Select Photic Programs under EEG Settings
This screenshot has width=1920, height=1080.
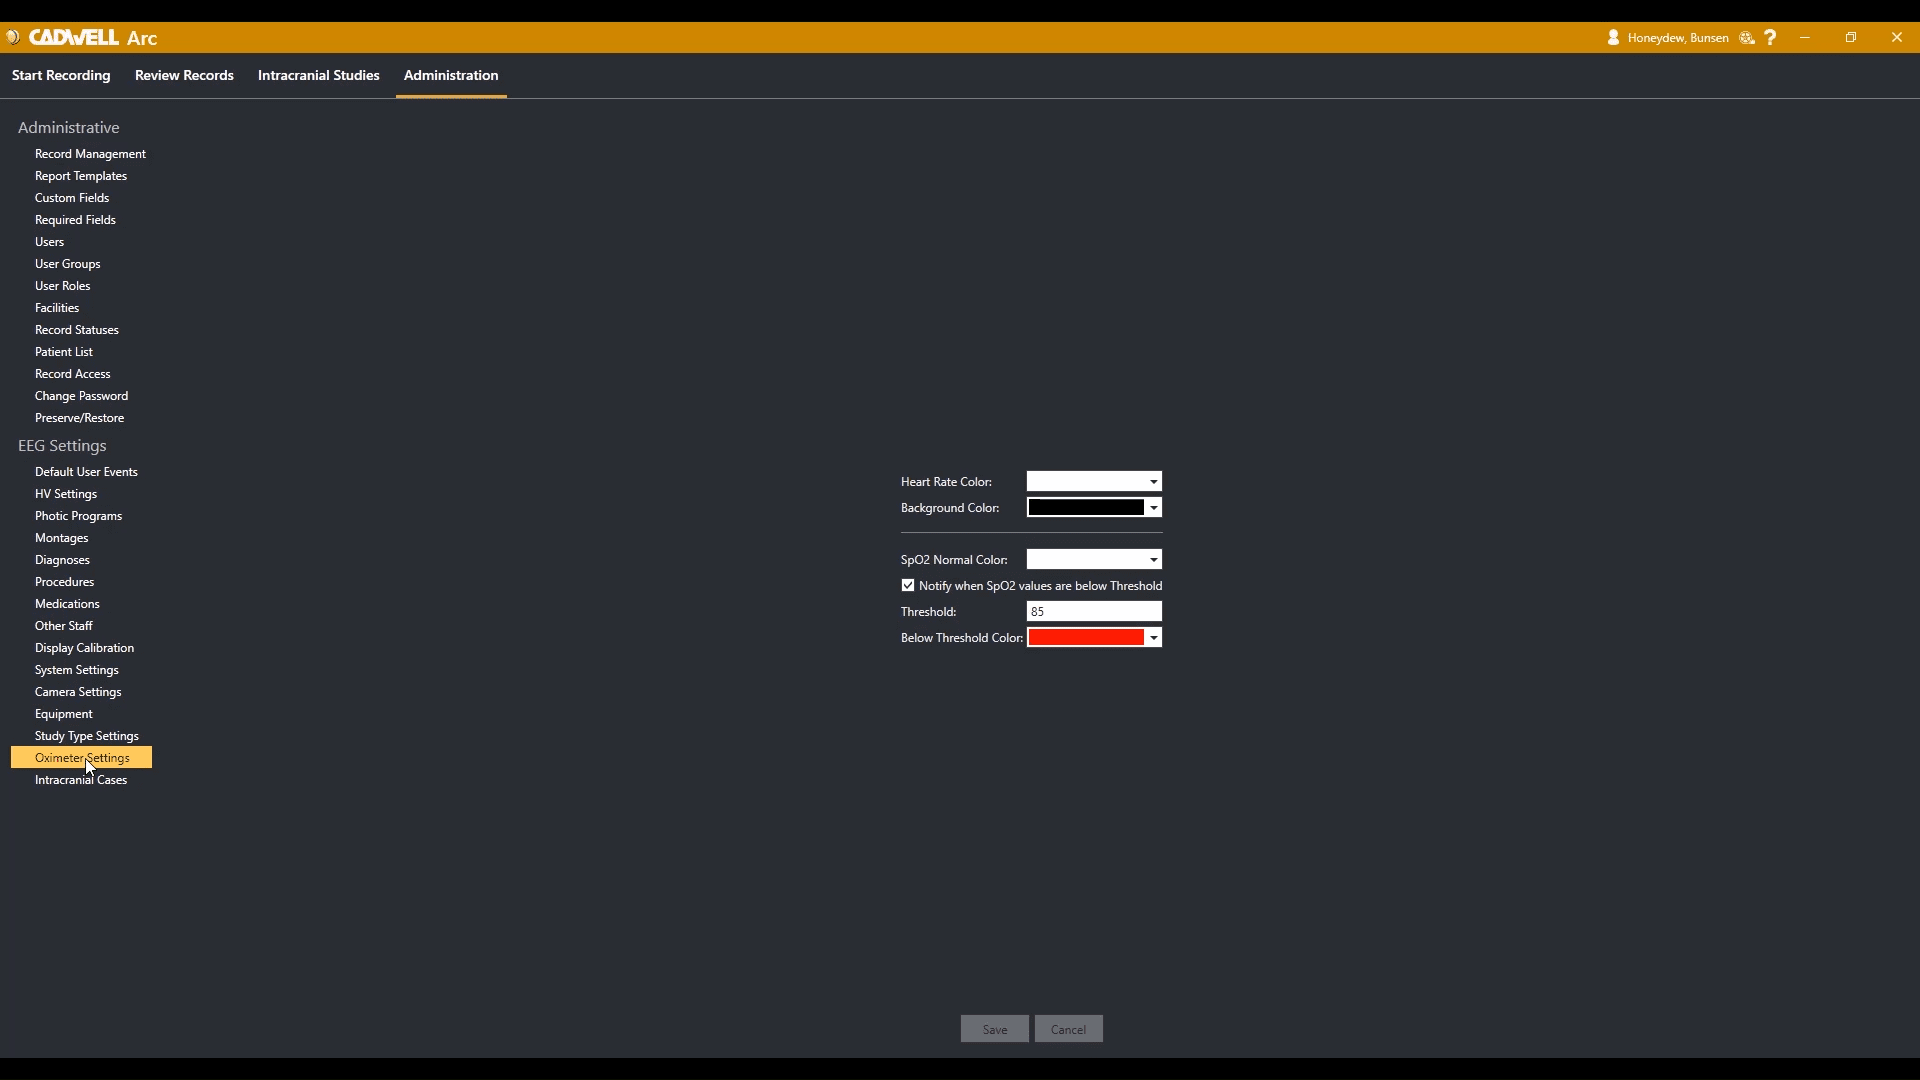coord(78,515)
